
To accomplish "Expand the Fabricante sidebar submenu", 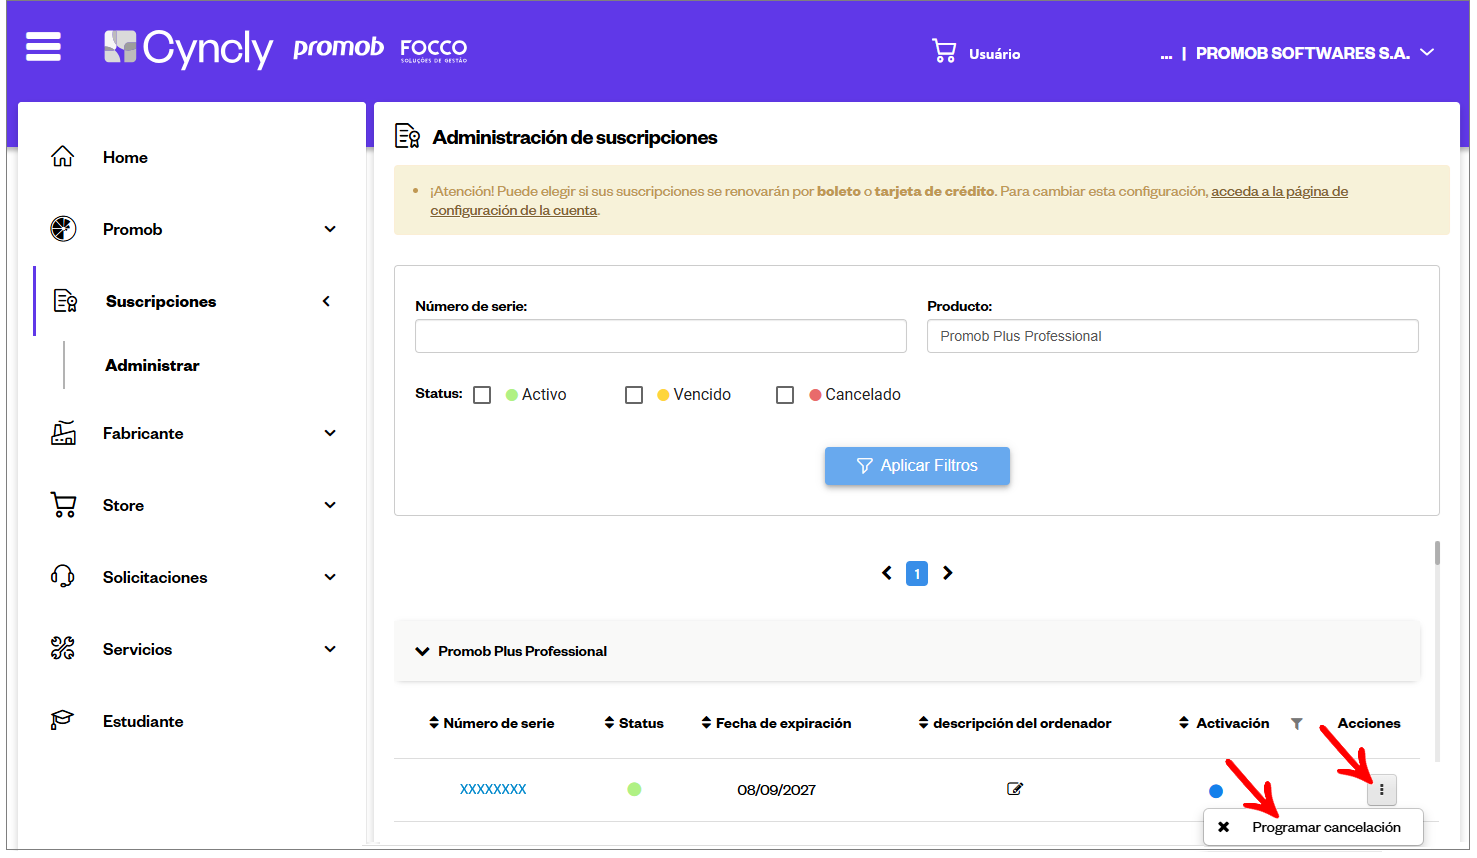I will (330, 433).
